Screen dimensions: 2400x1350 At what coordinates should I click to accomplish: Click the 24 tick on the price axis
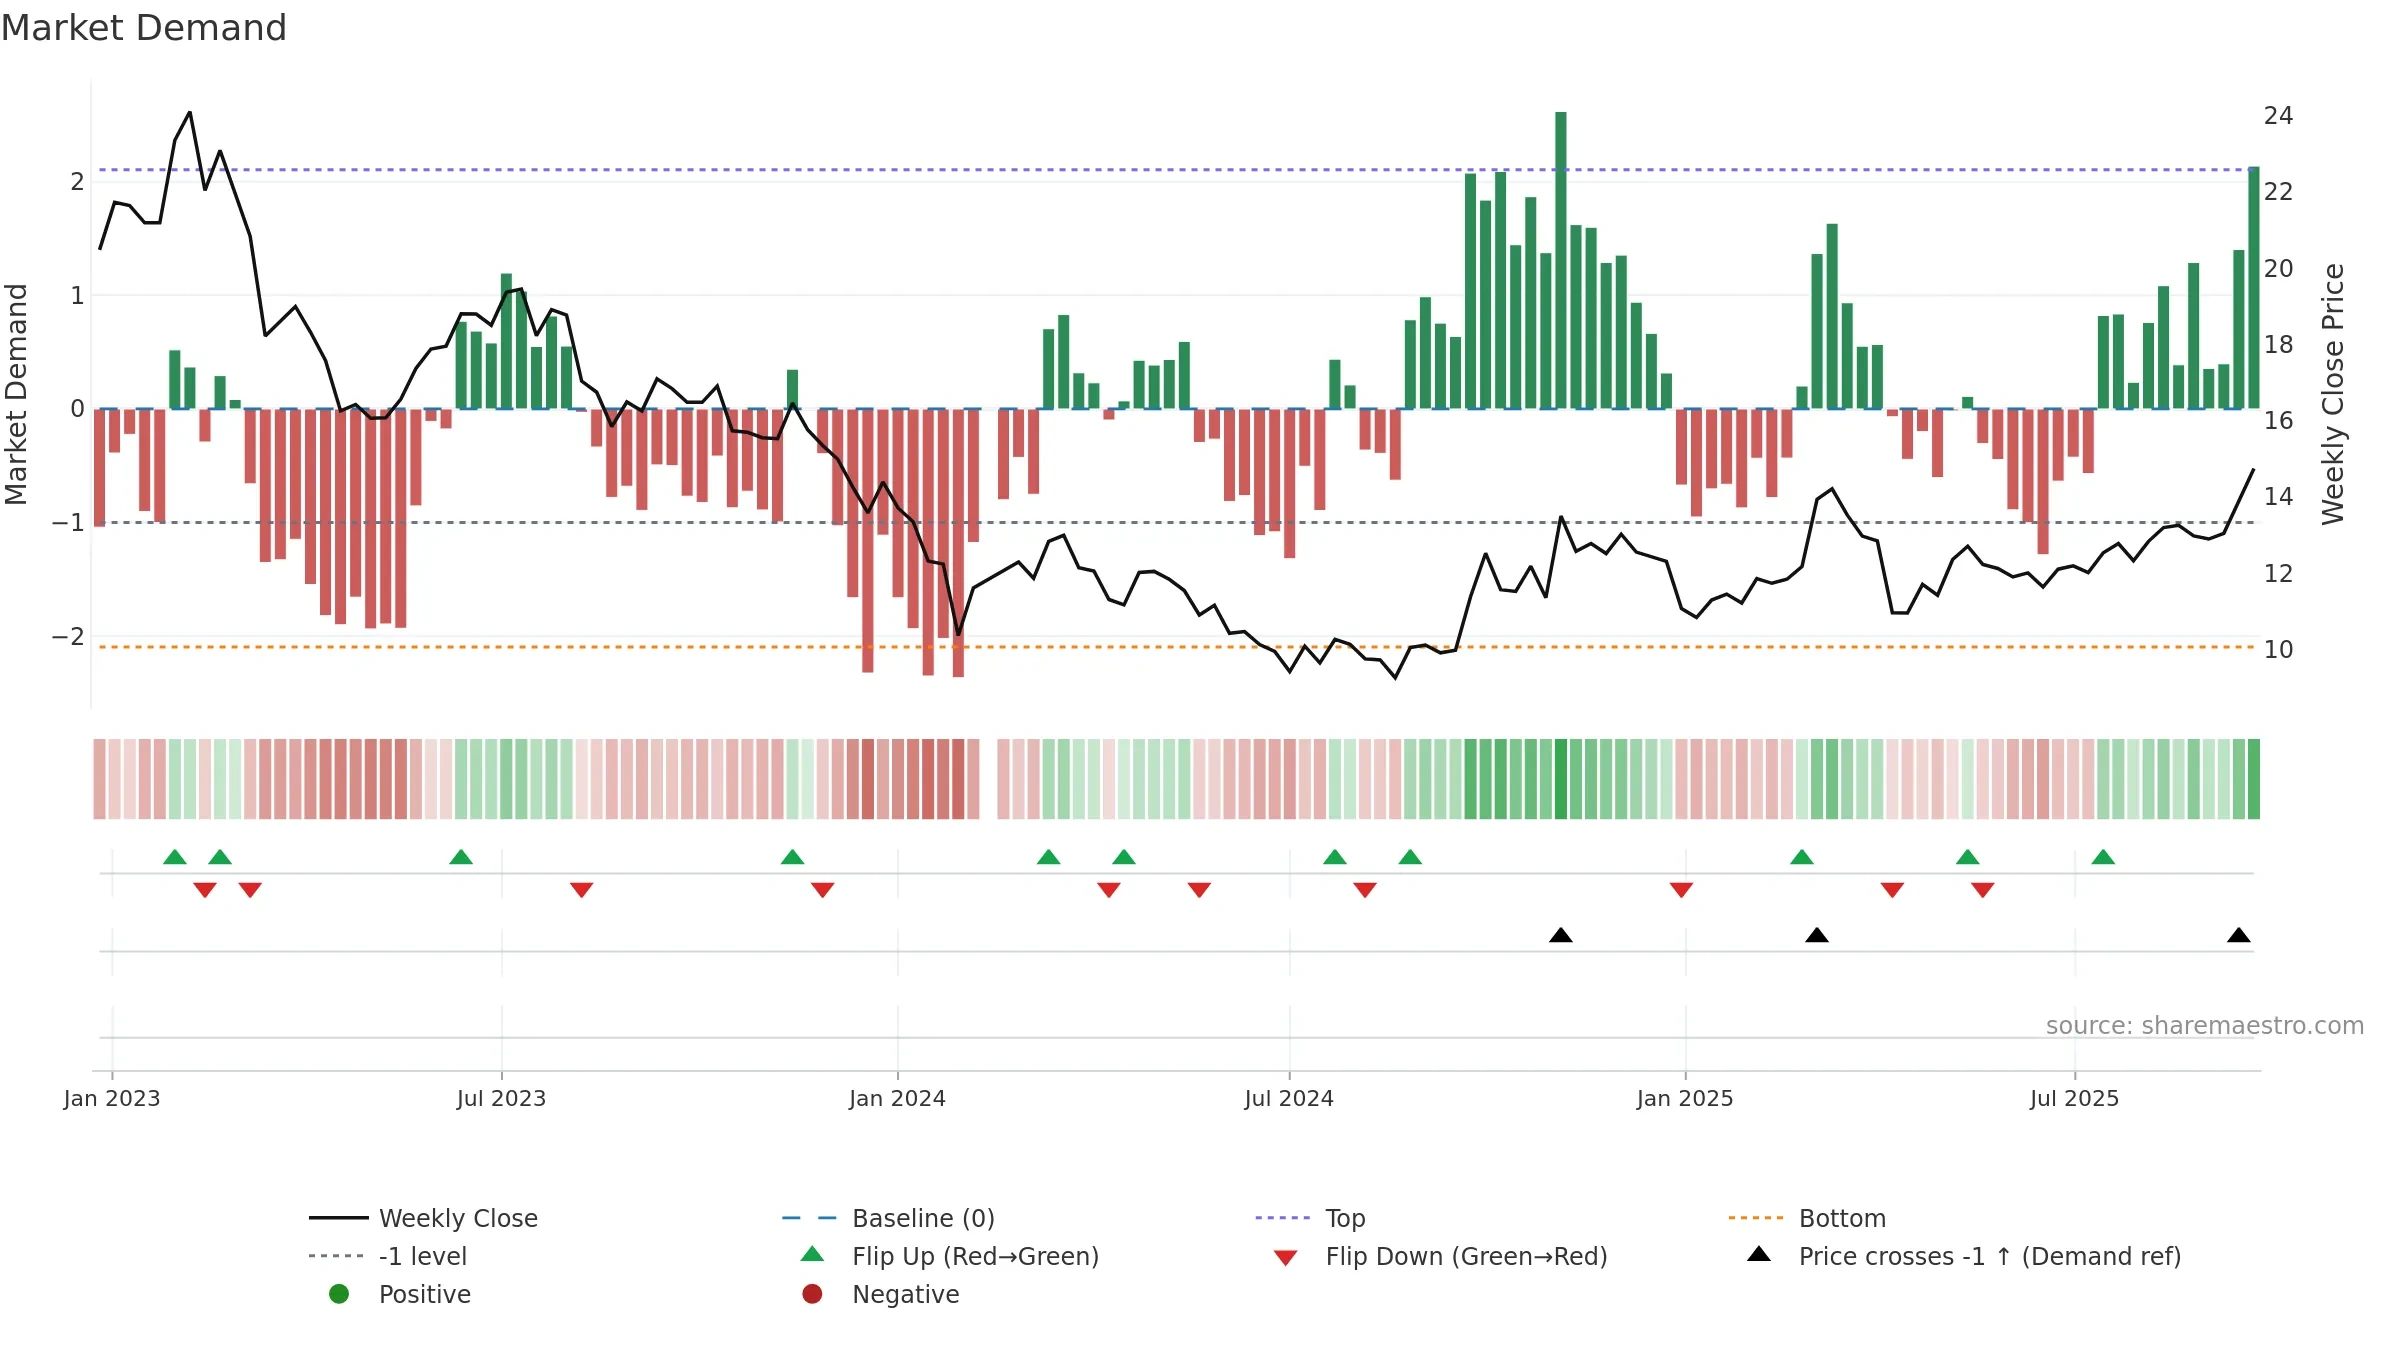click(x=2279, y=116)
